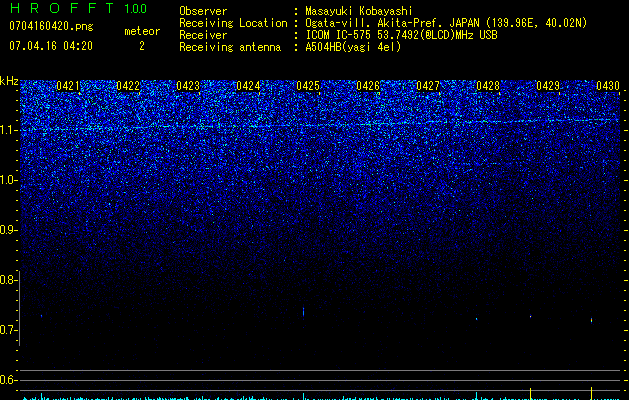The height and width of the screenshot is (400, 629).
Task: Click the 0429 time marker
Action: click(548, 86)
